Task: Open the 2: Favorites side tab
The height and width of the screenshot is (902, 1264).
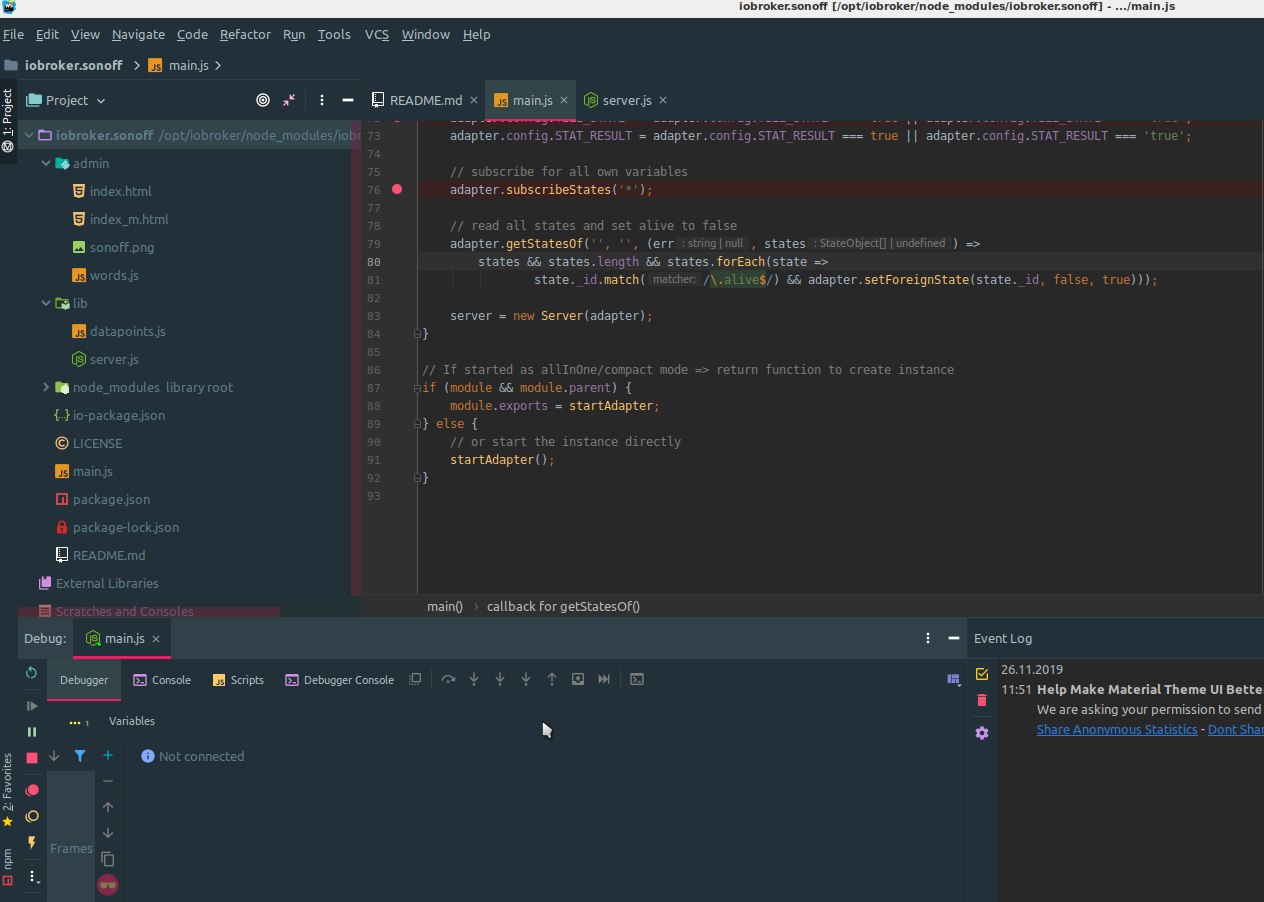Action: coord(8,790)
